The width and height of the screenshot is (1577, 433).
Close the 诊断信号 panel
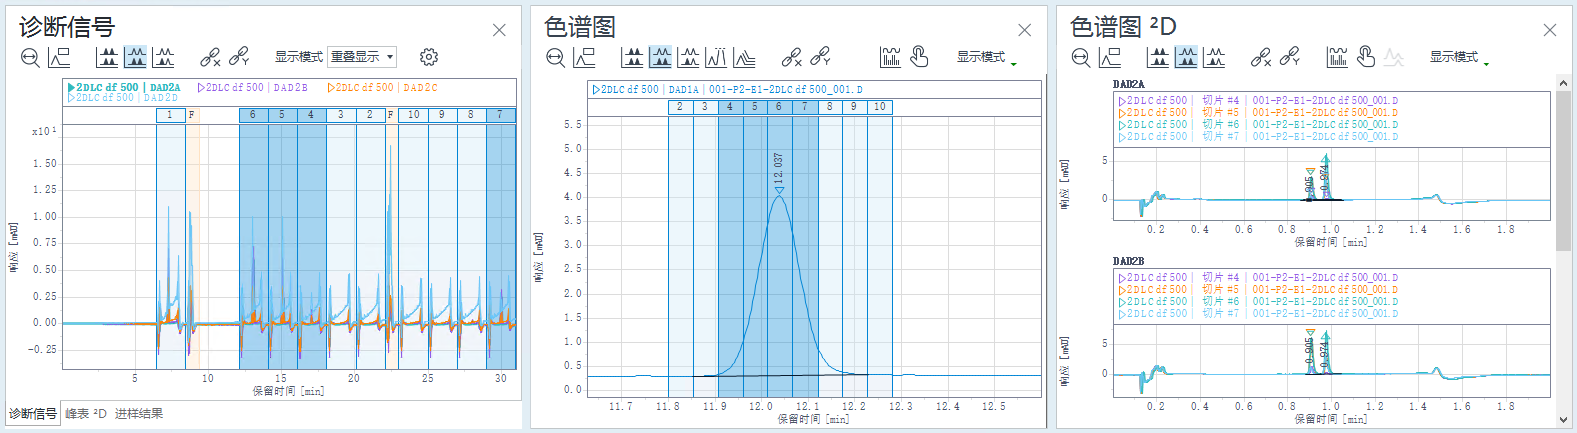click(499, 30)
